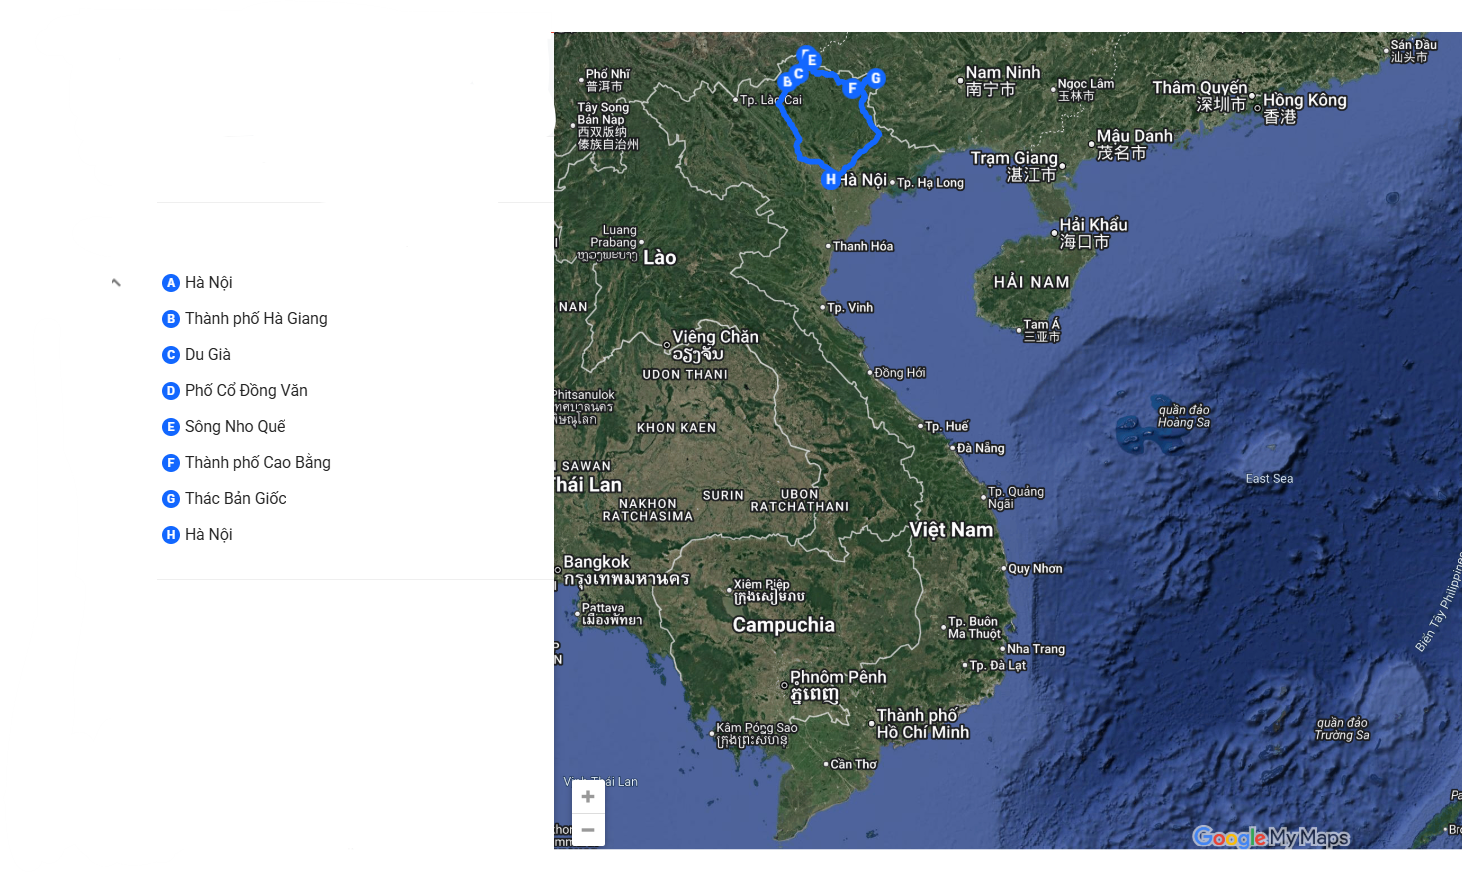Select the F marker on the map
This screenshot has height=873, width=1462.
pos(852,88)
